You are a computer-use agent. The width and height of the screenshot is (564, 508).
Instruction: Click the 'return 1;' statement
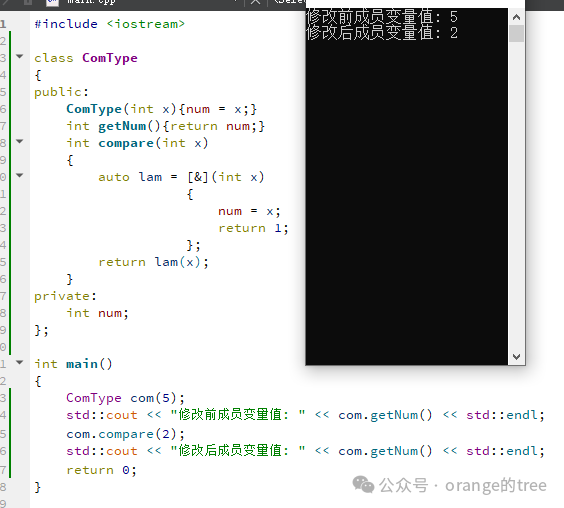[253, 228]
